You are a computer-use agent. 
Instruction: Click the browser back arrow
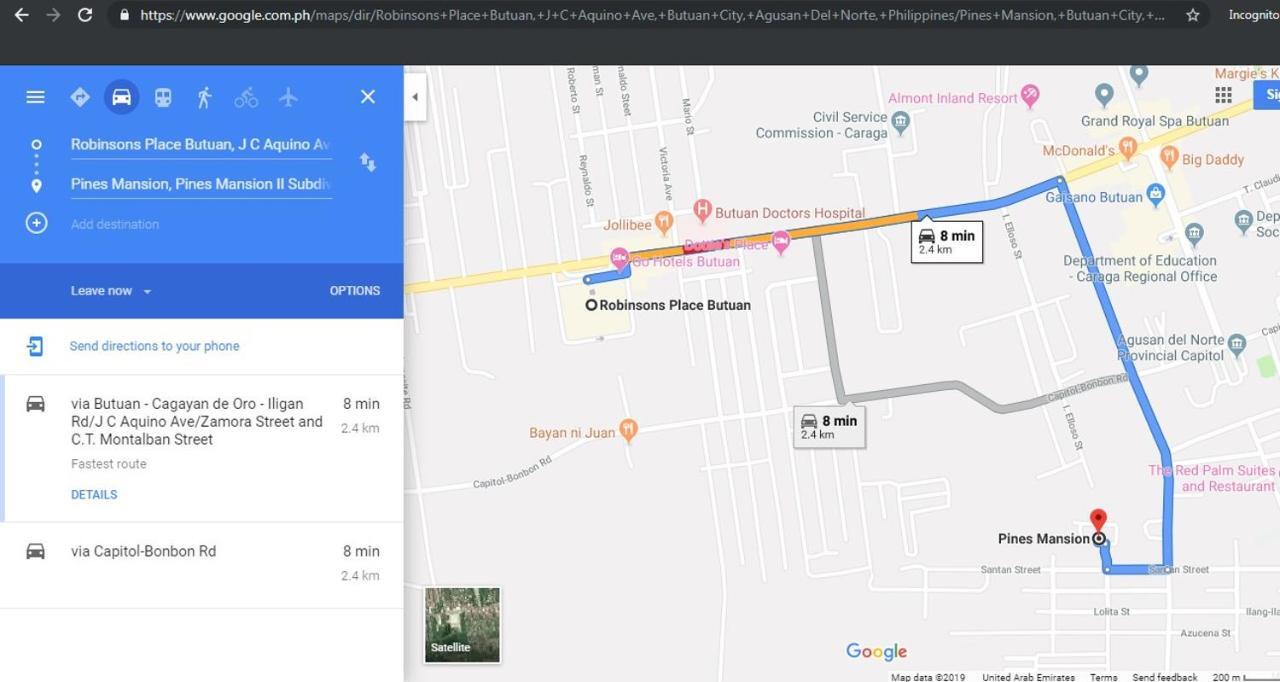[x=21, y=15]
